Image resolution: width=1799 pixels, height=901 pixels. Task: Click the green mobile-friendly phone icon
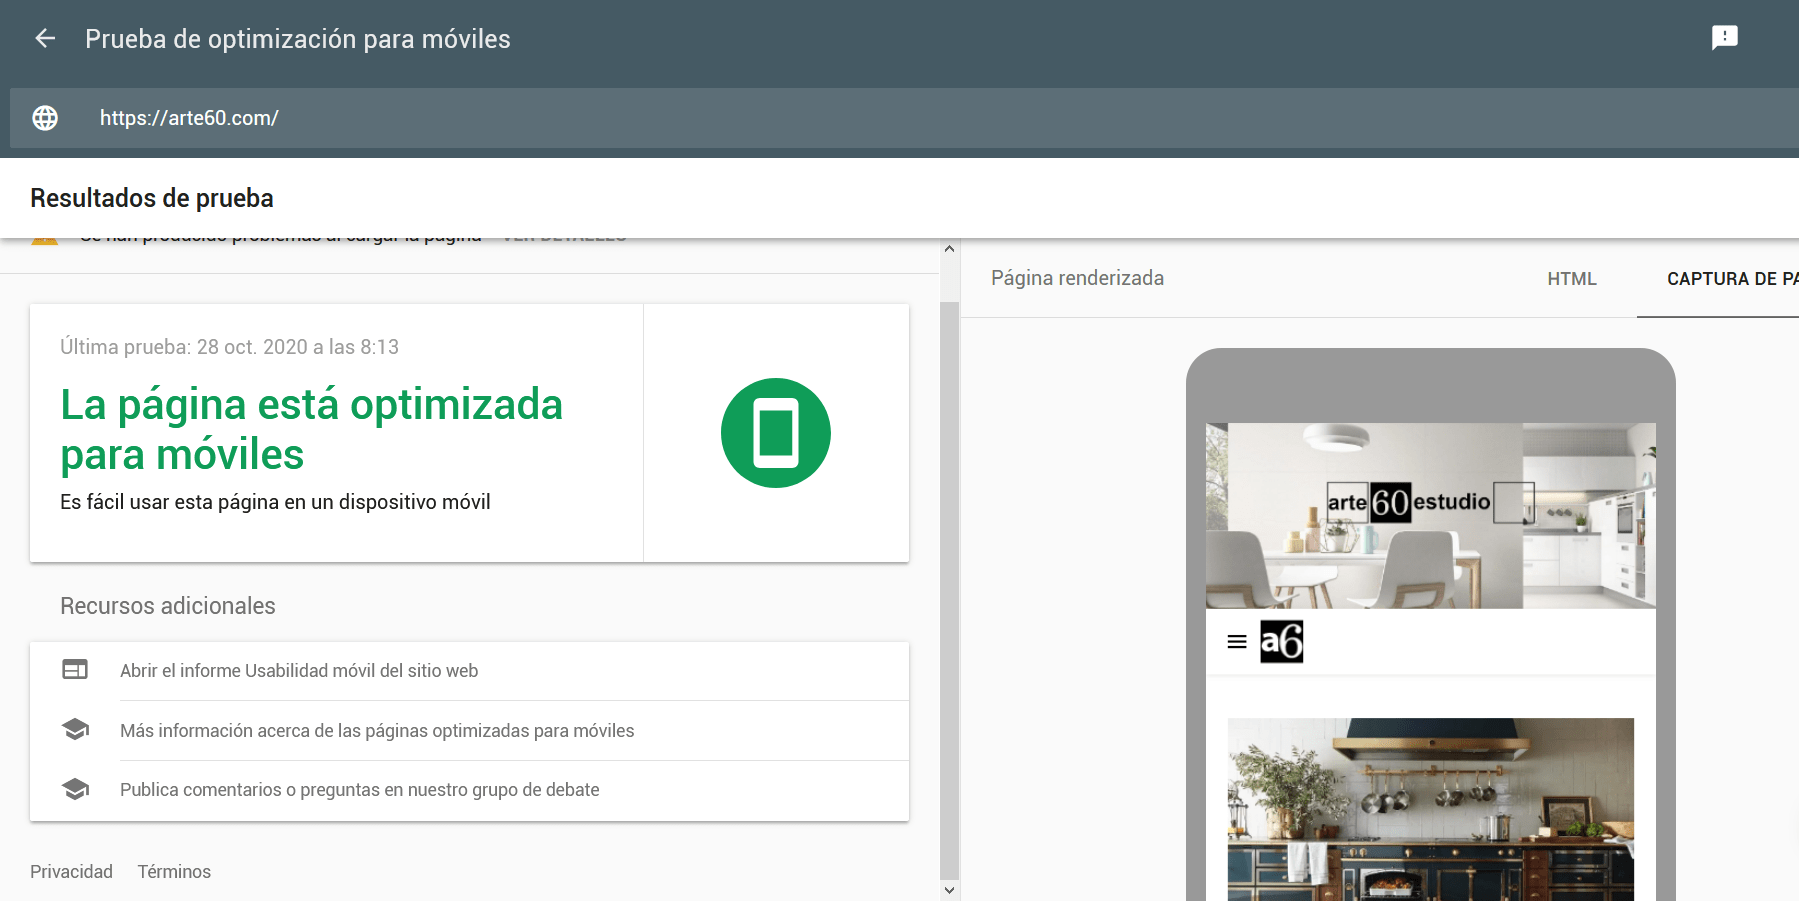(x=775, y=433)
